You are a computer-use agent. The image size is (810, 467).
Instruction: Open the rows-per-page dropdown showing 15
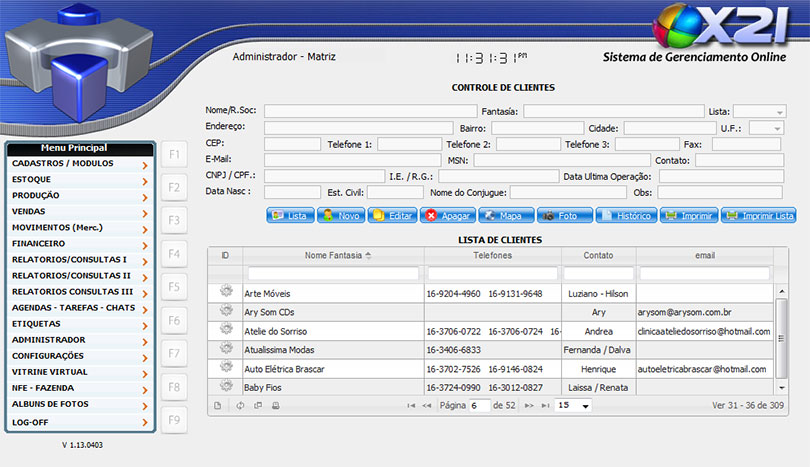[574, 406]
